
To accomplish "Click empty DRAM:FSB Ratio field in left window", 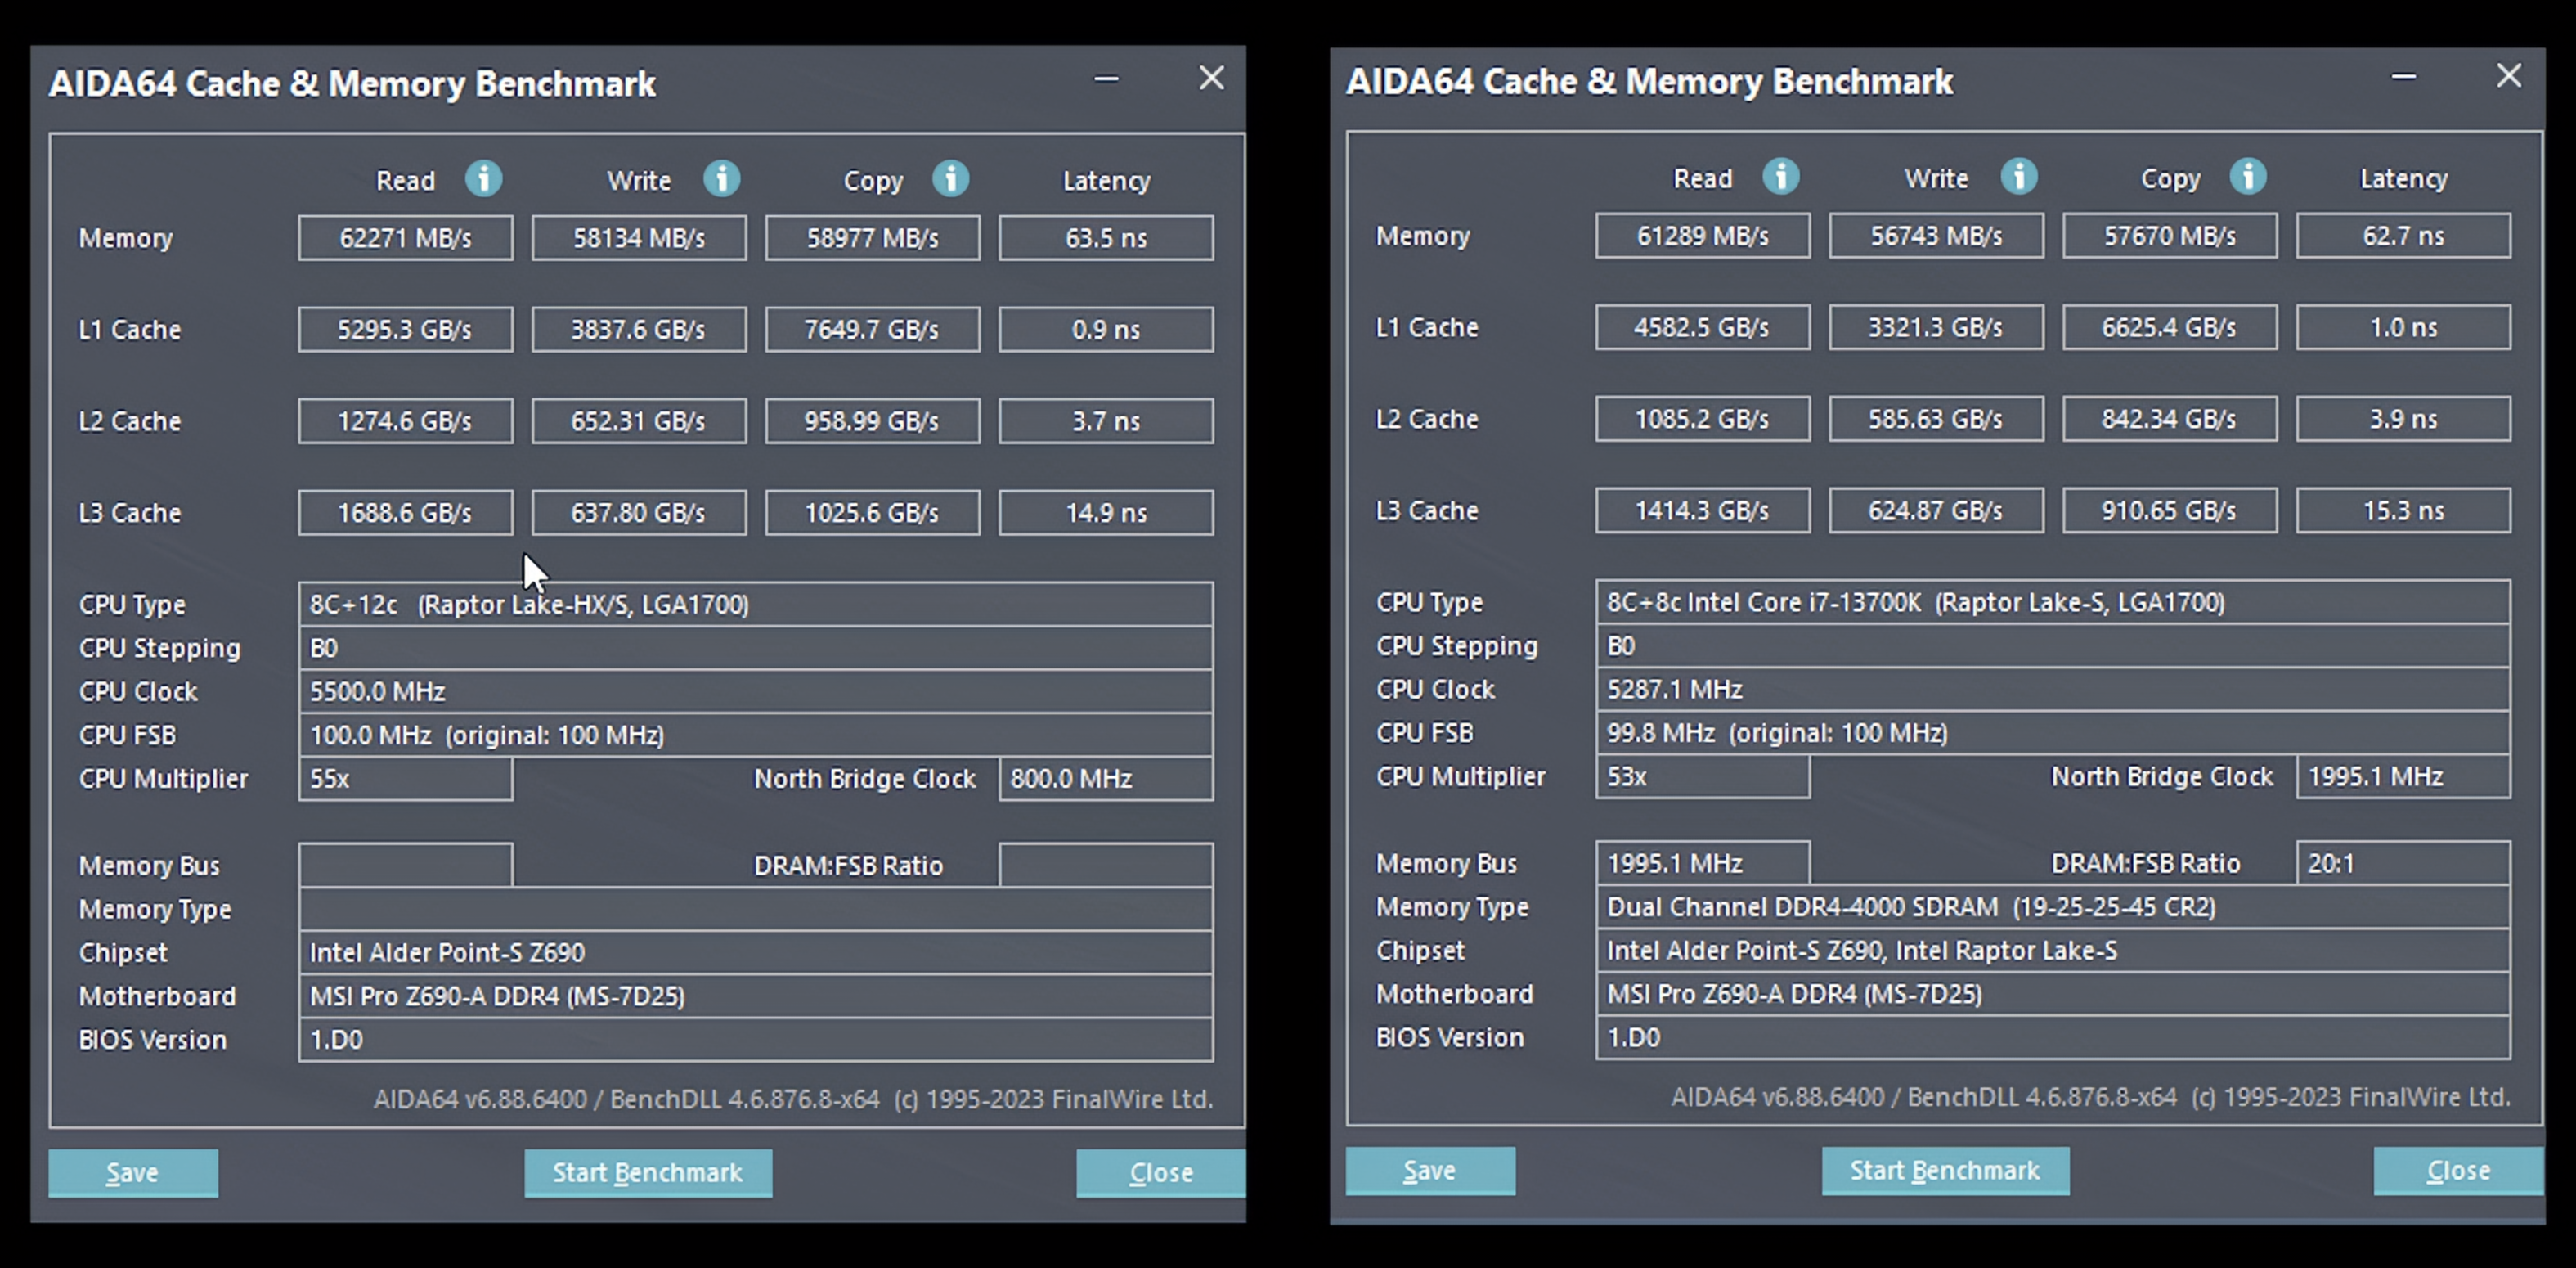I will click(1106, 865).
